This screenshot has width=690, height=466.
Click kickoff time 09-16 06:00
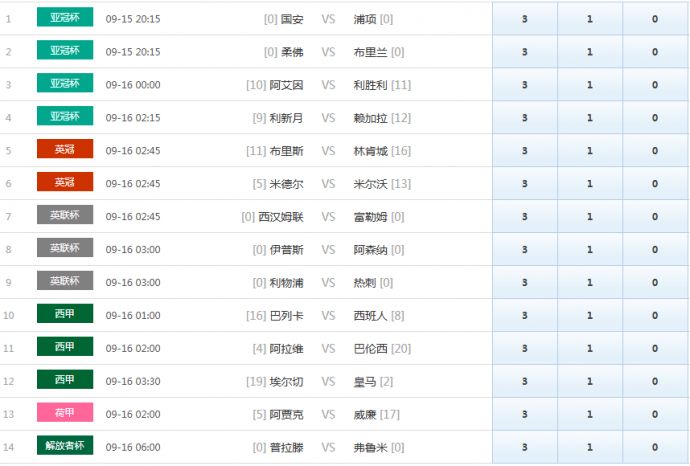pyautogui.click(x=133, y=448)
